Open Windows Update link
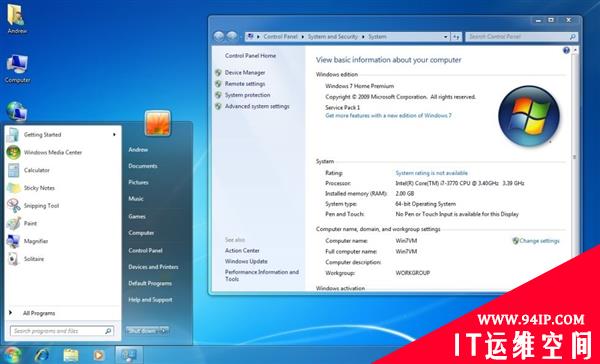The height and width of the screenshot is (364, 600). pos(246,261)
